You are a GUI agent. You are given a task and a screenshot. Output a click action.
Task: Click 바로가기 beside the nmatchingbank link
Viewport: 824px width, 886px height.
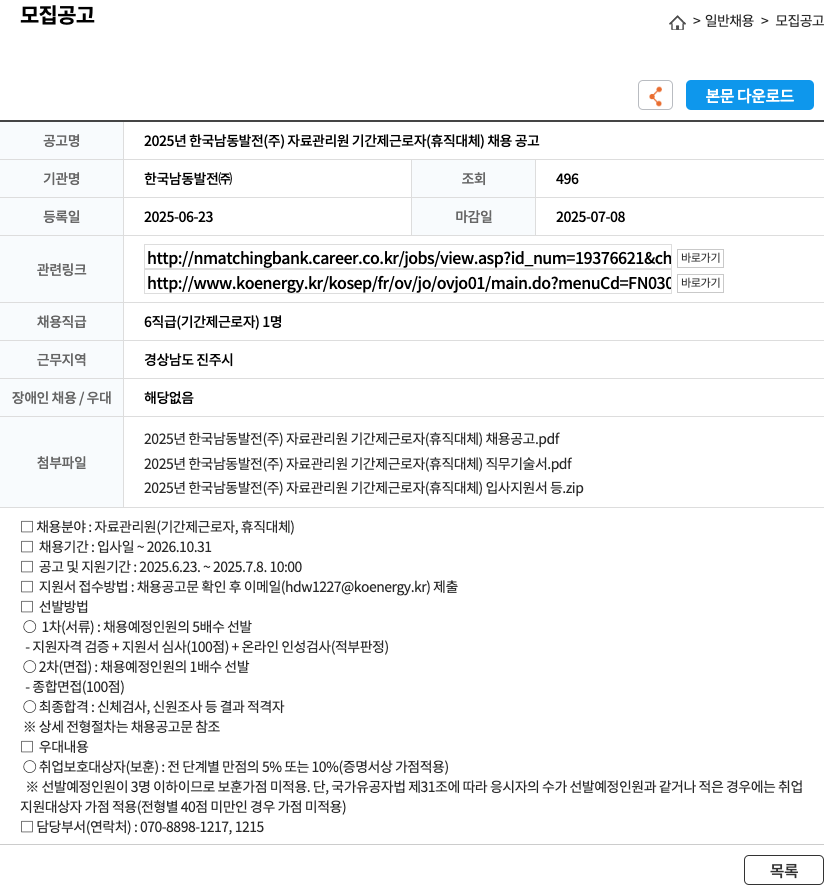[700, 258]
